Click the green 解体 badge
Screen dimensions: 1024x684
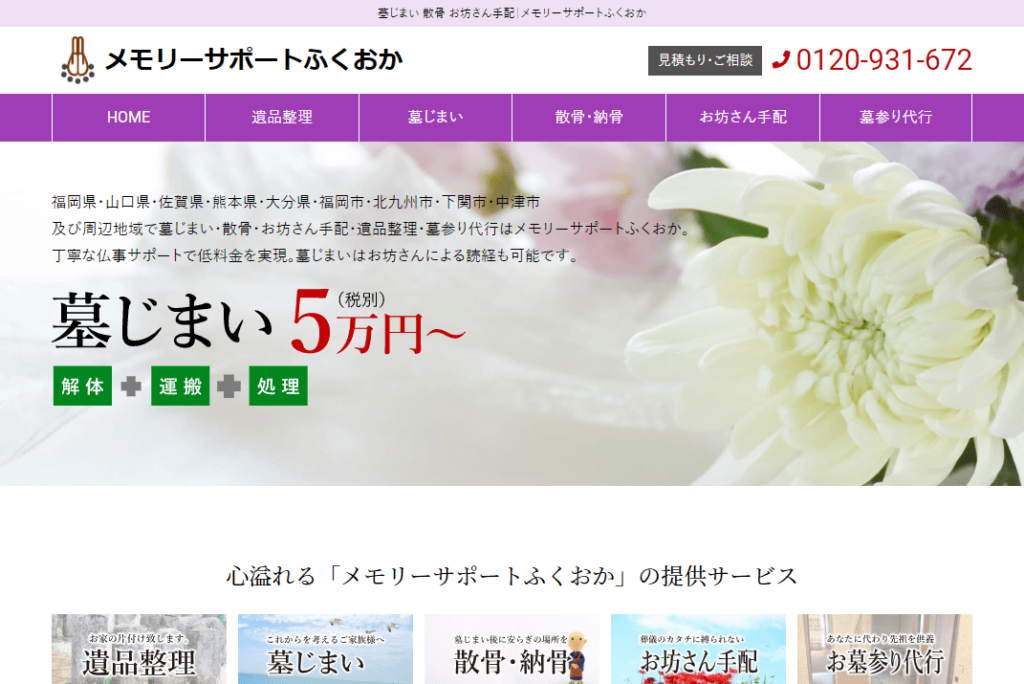pos(82,385)
